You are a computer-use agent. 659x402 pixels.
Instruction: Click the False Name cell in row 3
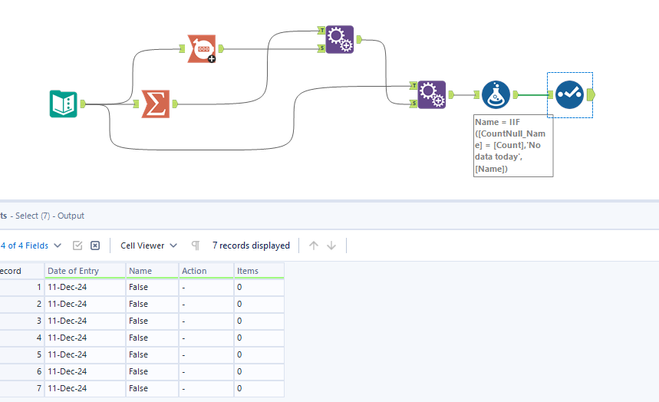(152, 321)
